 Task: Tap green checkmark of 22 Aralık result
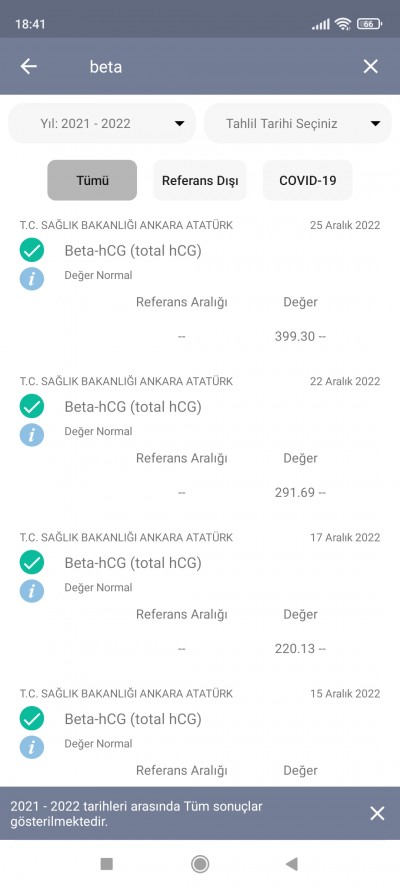32,406
